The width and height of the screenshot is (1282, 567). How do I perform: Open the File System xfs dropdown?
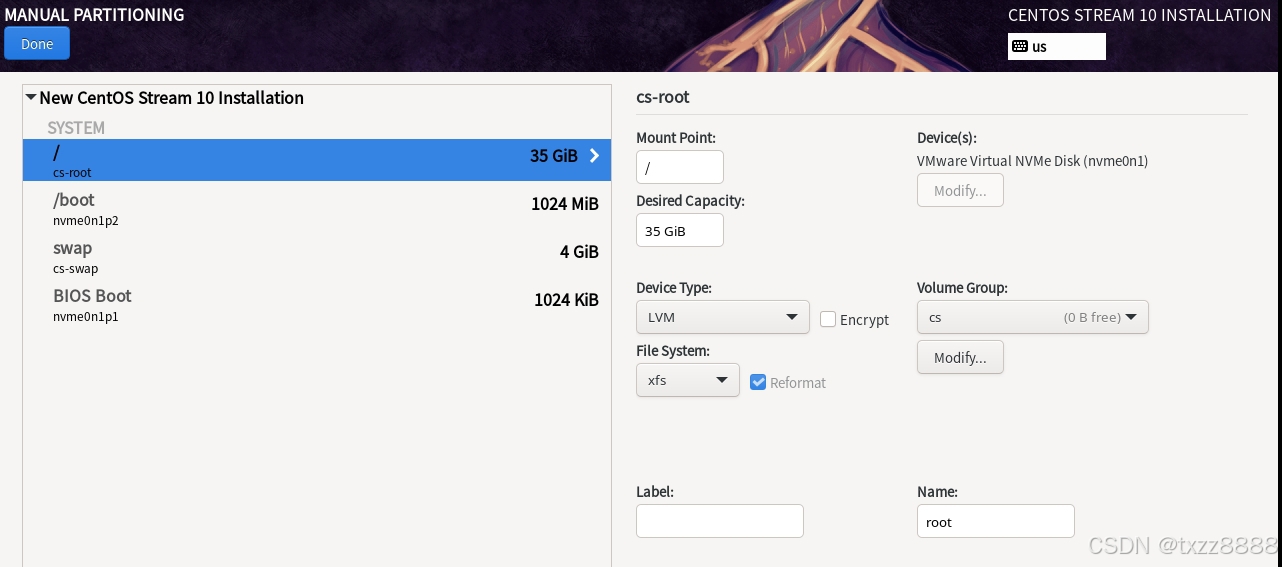(x=688, y=380)
